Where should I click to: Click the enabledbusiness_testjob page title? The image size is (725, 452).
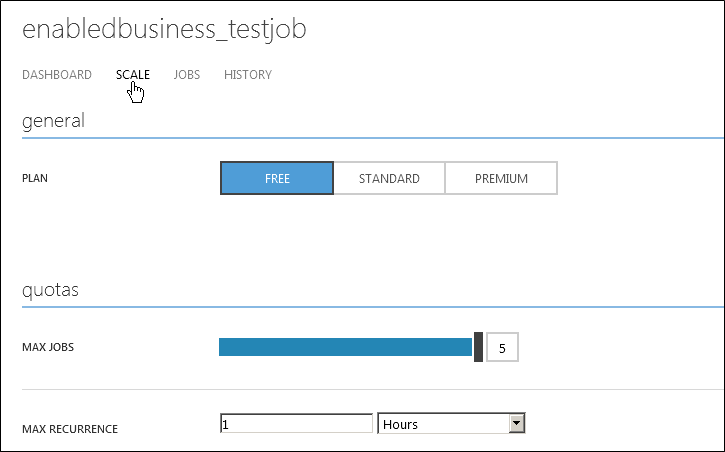tap(164, 30)
